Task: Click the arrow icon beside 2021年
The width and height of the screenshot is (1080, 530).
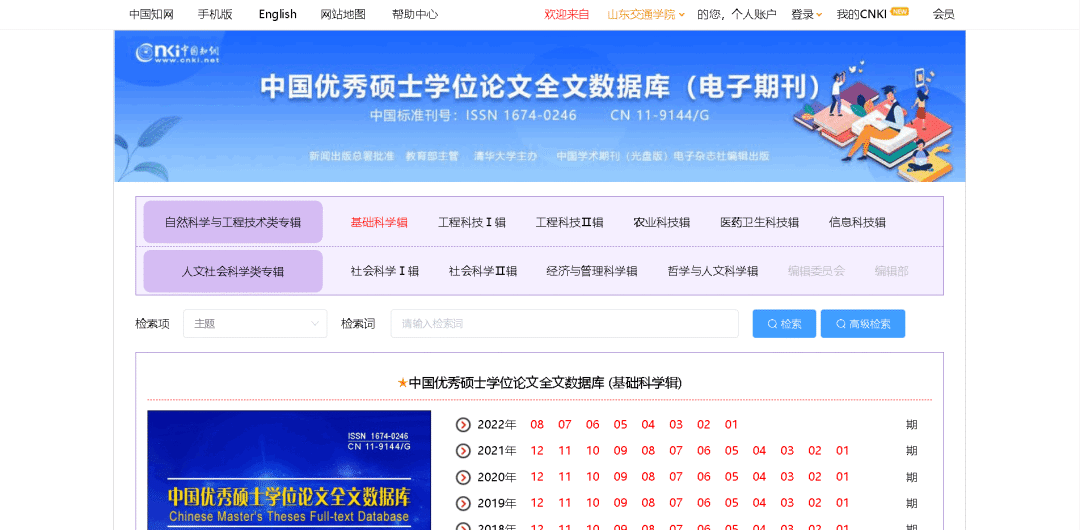Action: coord(463,451)
